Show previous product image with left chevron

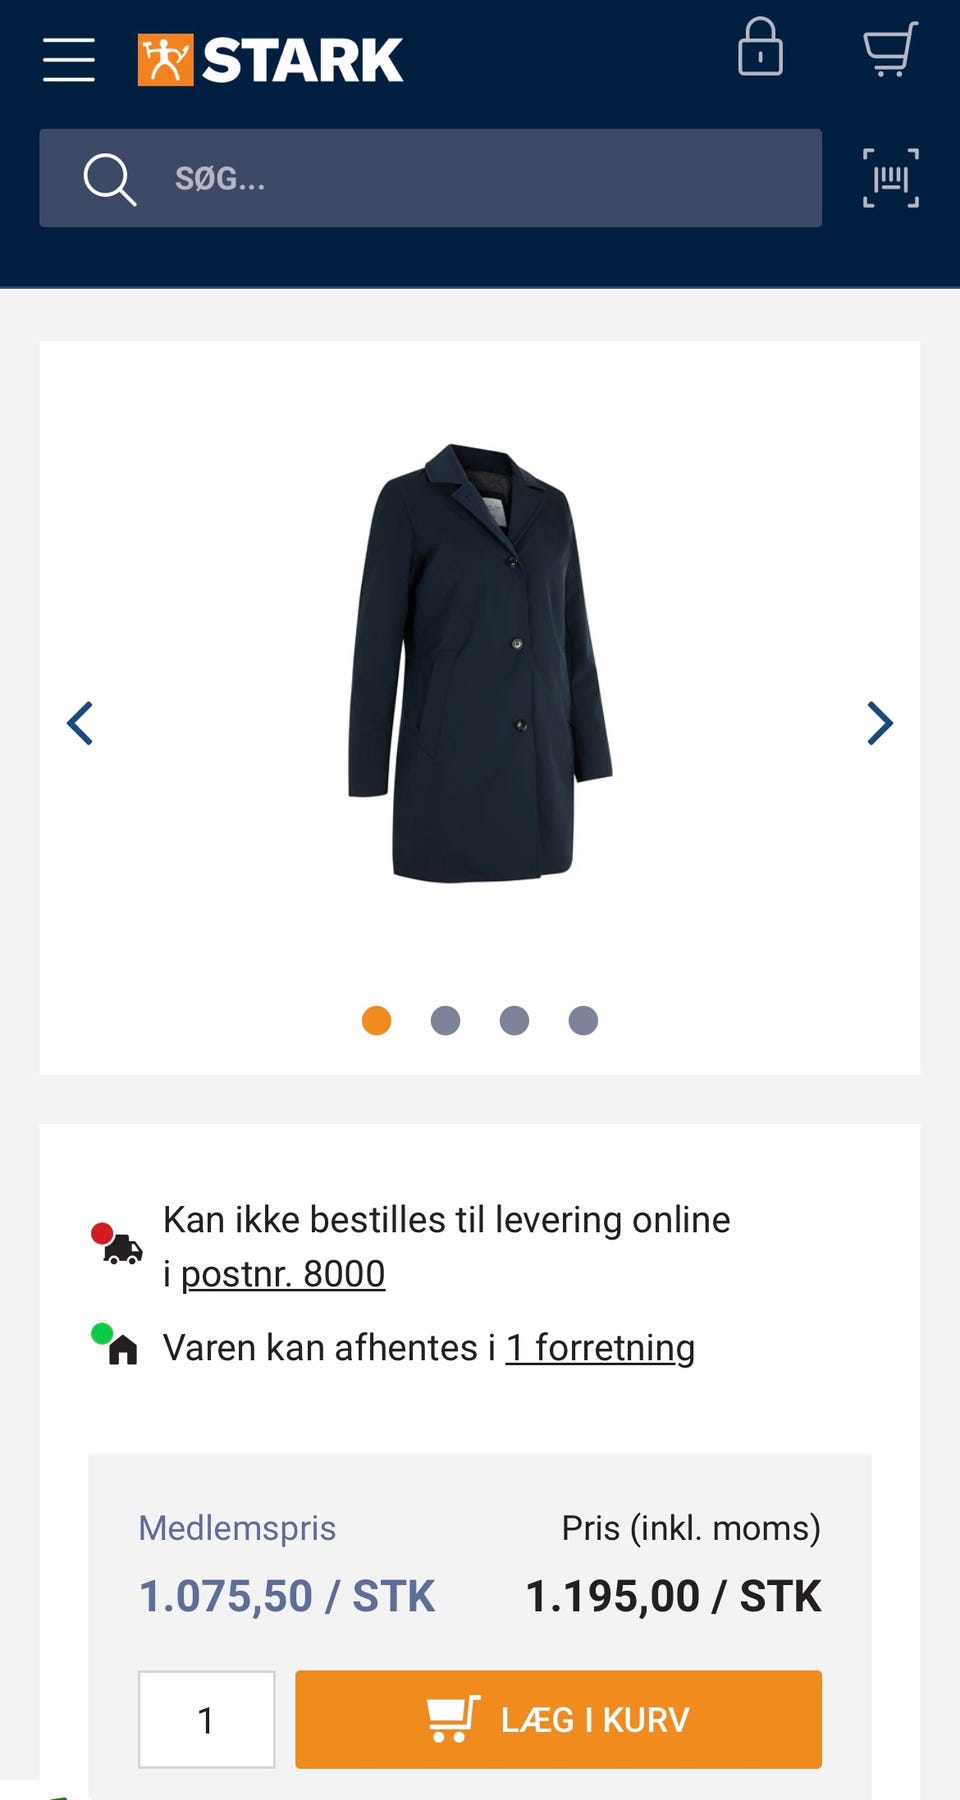(x=80, y=723)
